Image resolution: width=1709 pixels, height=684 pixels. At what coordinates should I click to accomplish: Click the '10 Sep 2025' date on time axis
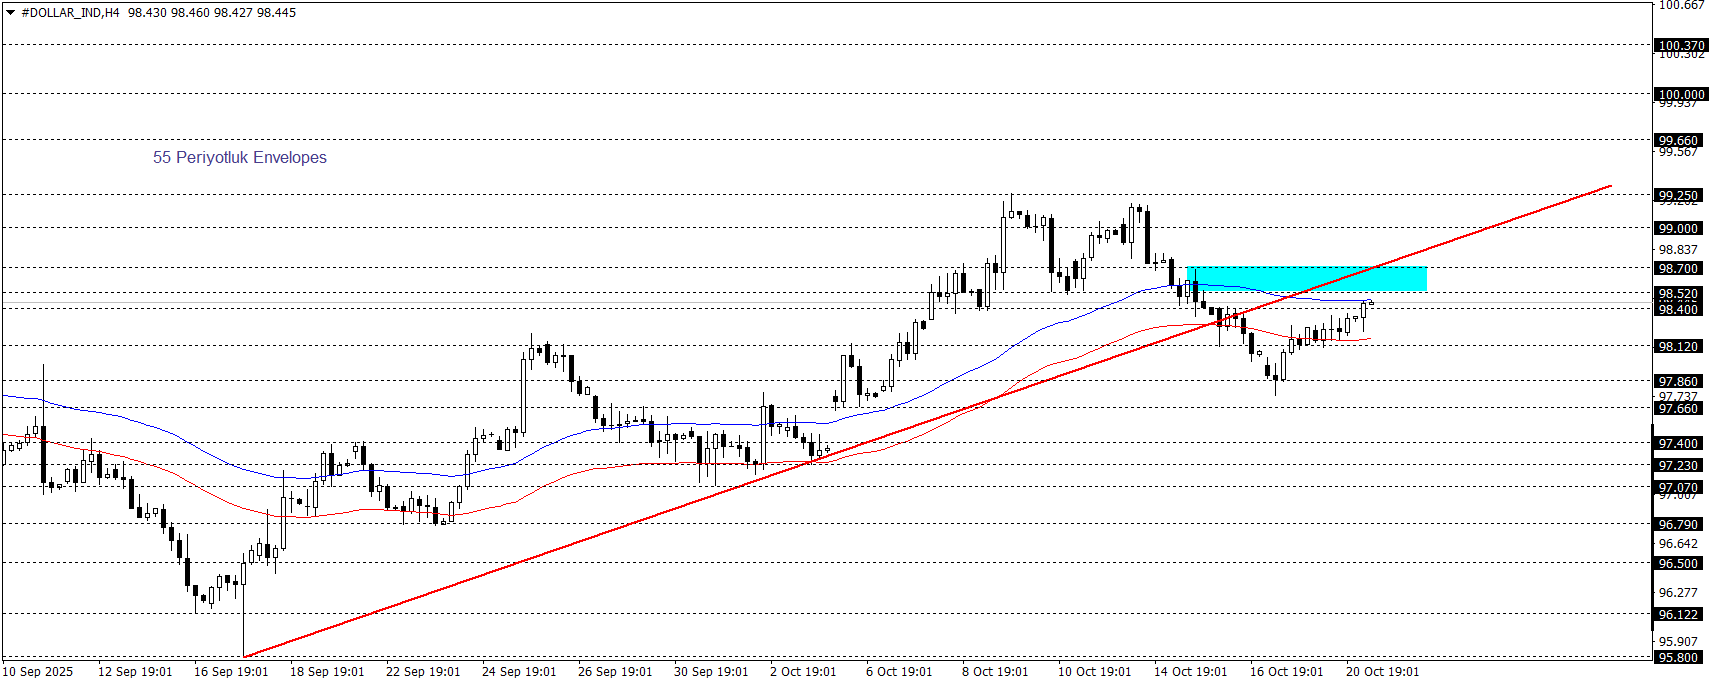click(38, 672)
